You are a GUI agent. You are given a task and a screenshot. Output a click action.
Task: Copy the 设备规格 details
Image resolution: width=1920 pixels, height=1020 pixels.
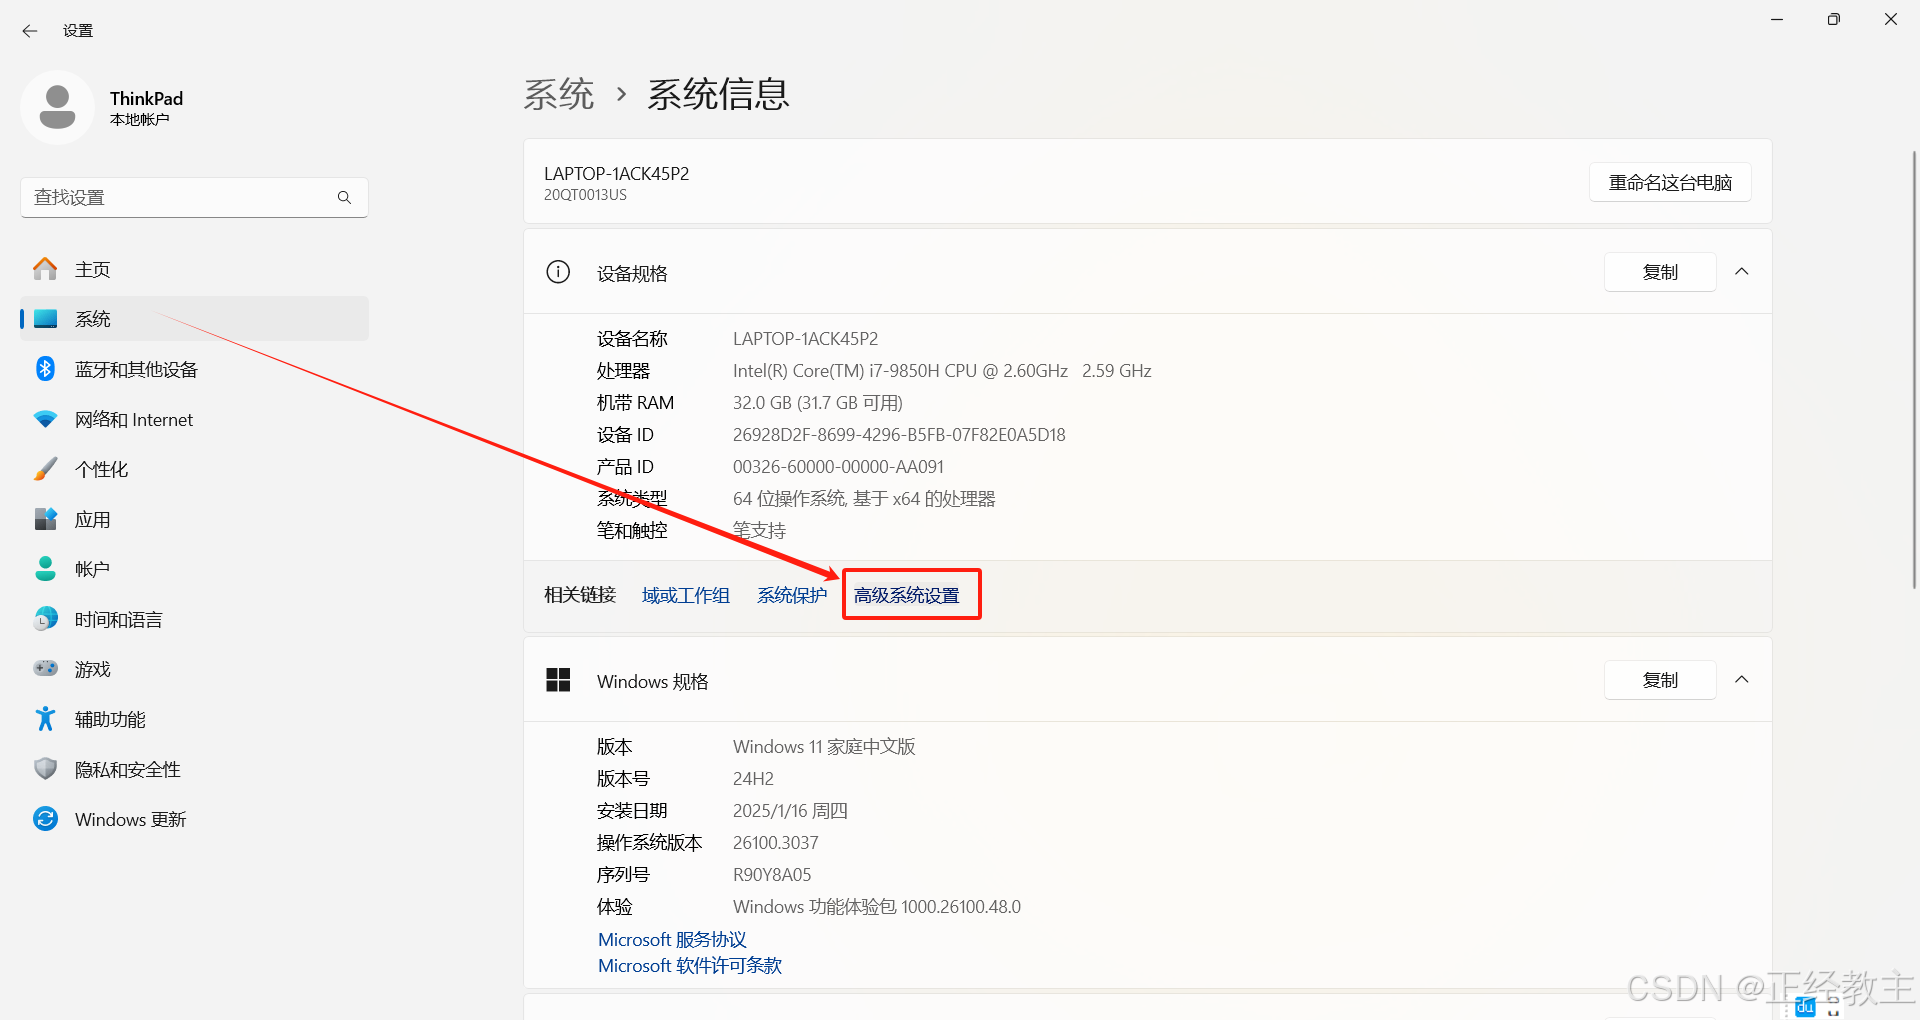coord(1660,272)
